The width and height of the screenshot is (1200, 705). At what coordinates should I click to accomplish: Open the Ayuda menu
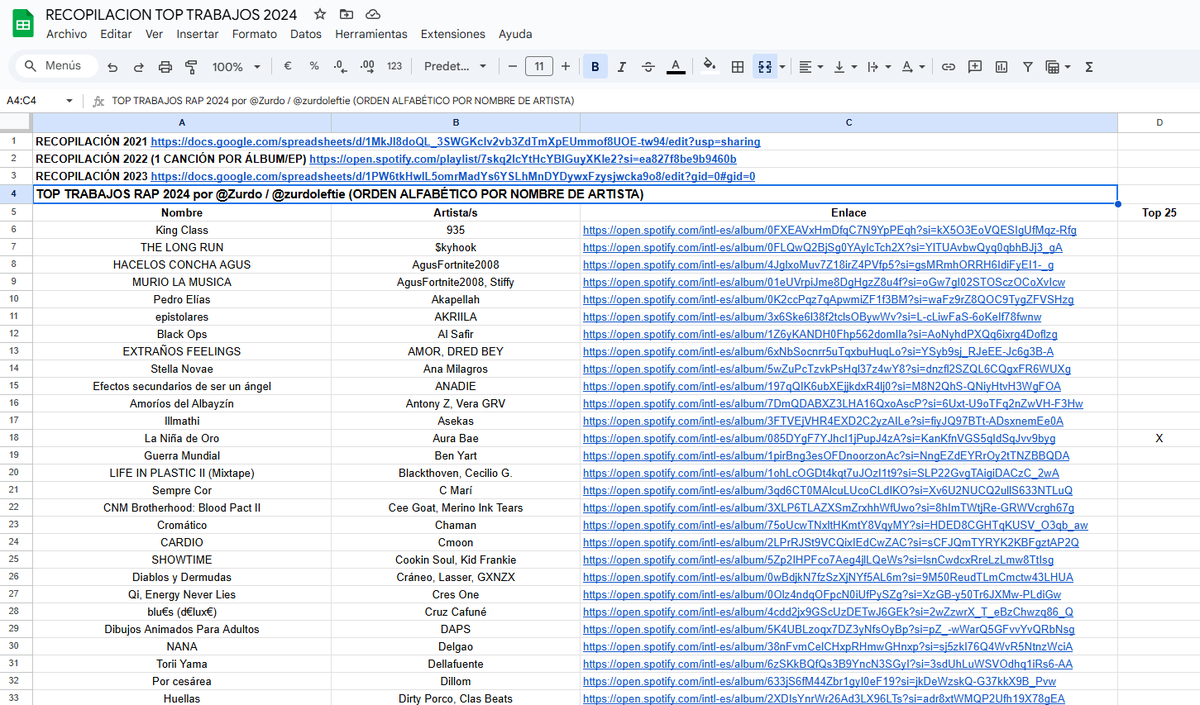click(x=515, y=34)
